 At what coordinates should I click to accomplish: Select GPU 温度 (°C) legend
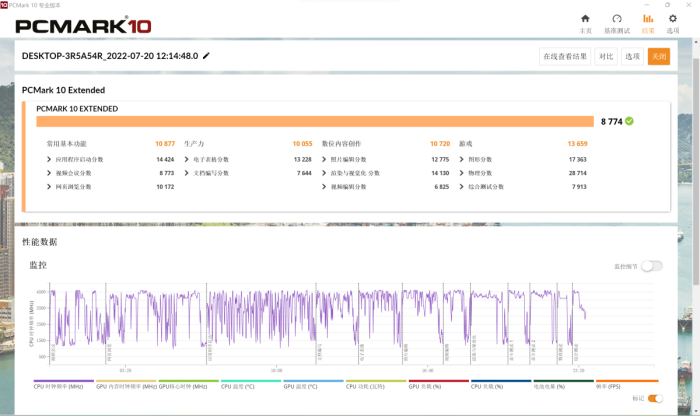click(313, 384)
